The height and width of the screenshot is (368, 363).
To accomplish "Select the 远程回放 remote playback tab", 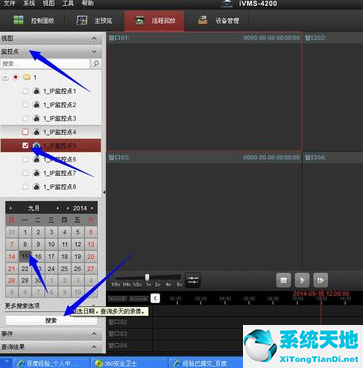I will pyautogui.click(x=155, y=21).
